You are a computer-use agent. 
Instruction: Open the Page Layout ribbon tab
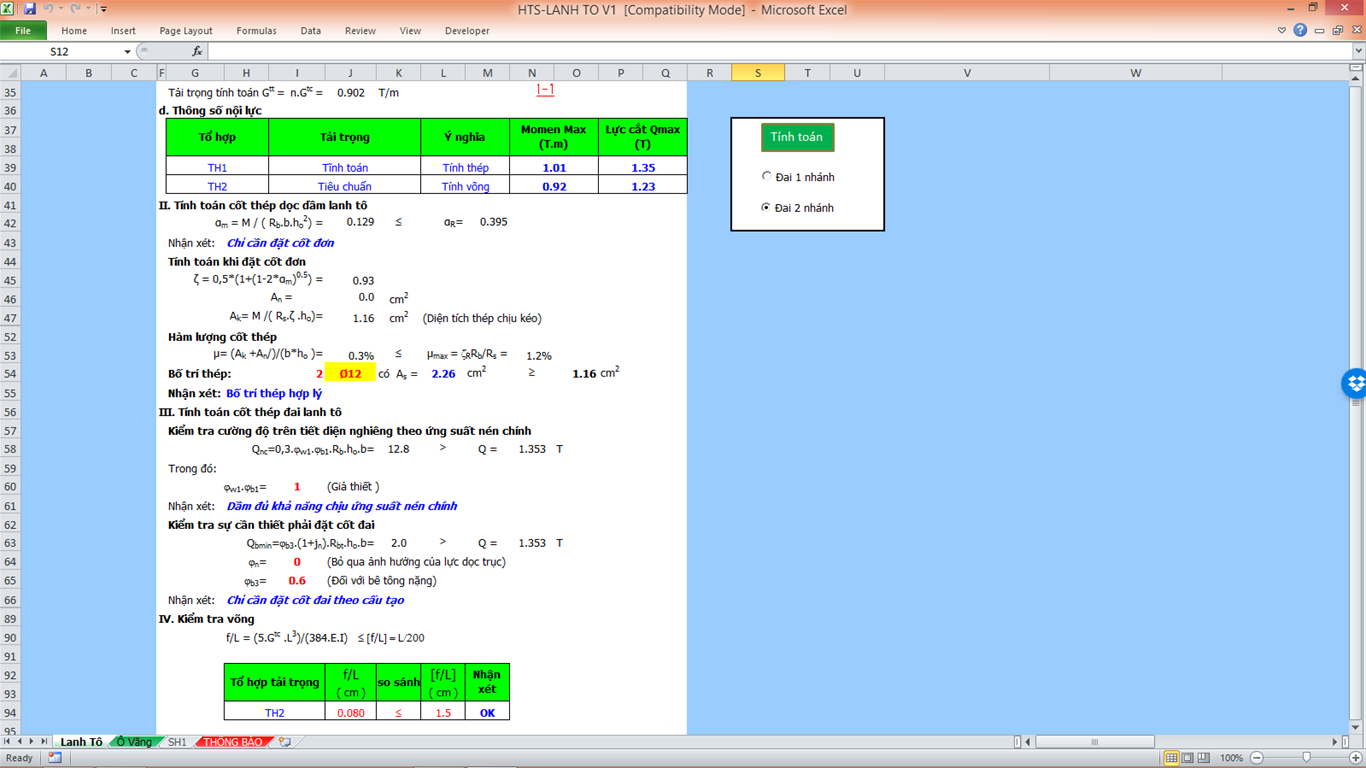(x=186, y=31)
